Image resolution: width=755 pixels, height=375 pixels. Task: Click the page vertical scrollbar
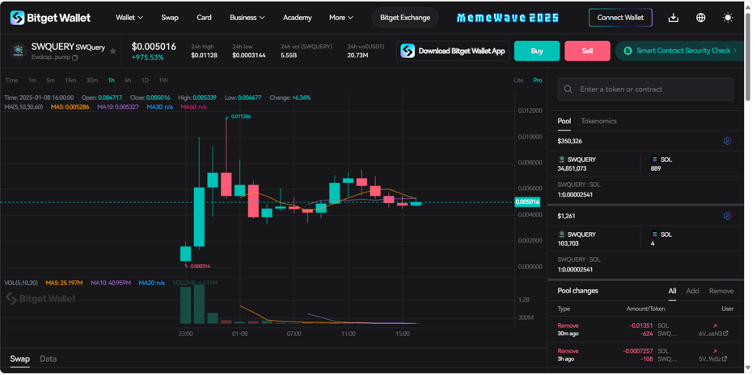pyautogui.click(x=748, y=56)
